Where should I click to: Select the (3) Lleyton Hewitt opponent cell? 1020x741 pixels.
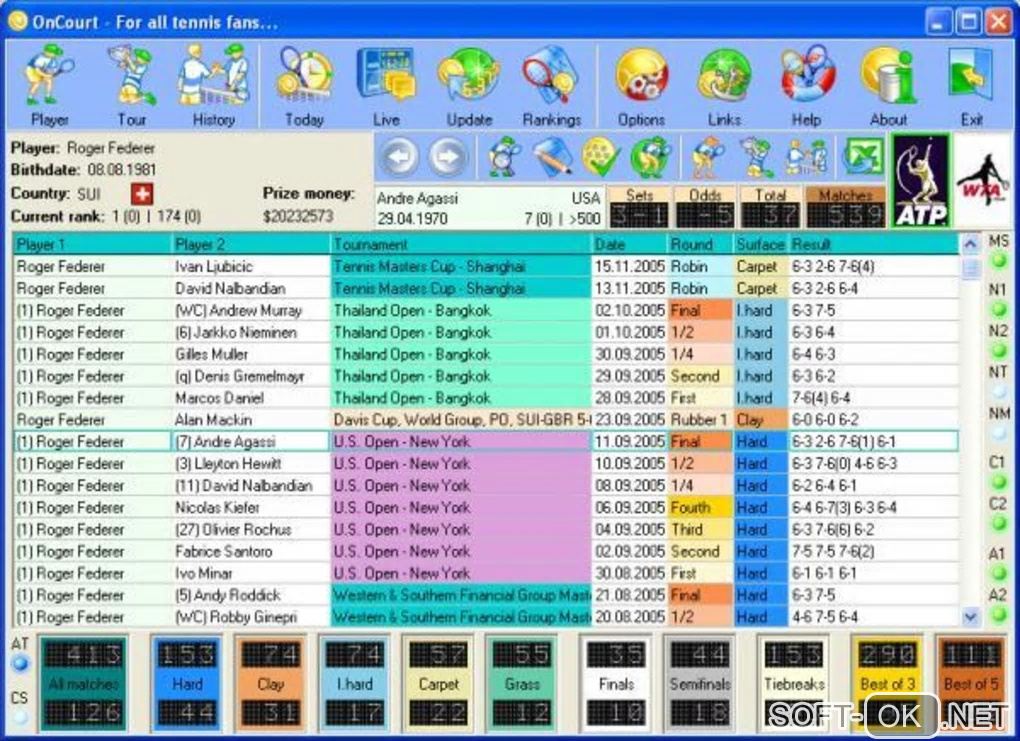(x=250, y=464)
